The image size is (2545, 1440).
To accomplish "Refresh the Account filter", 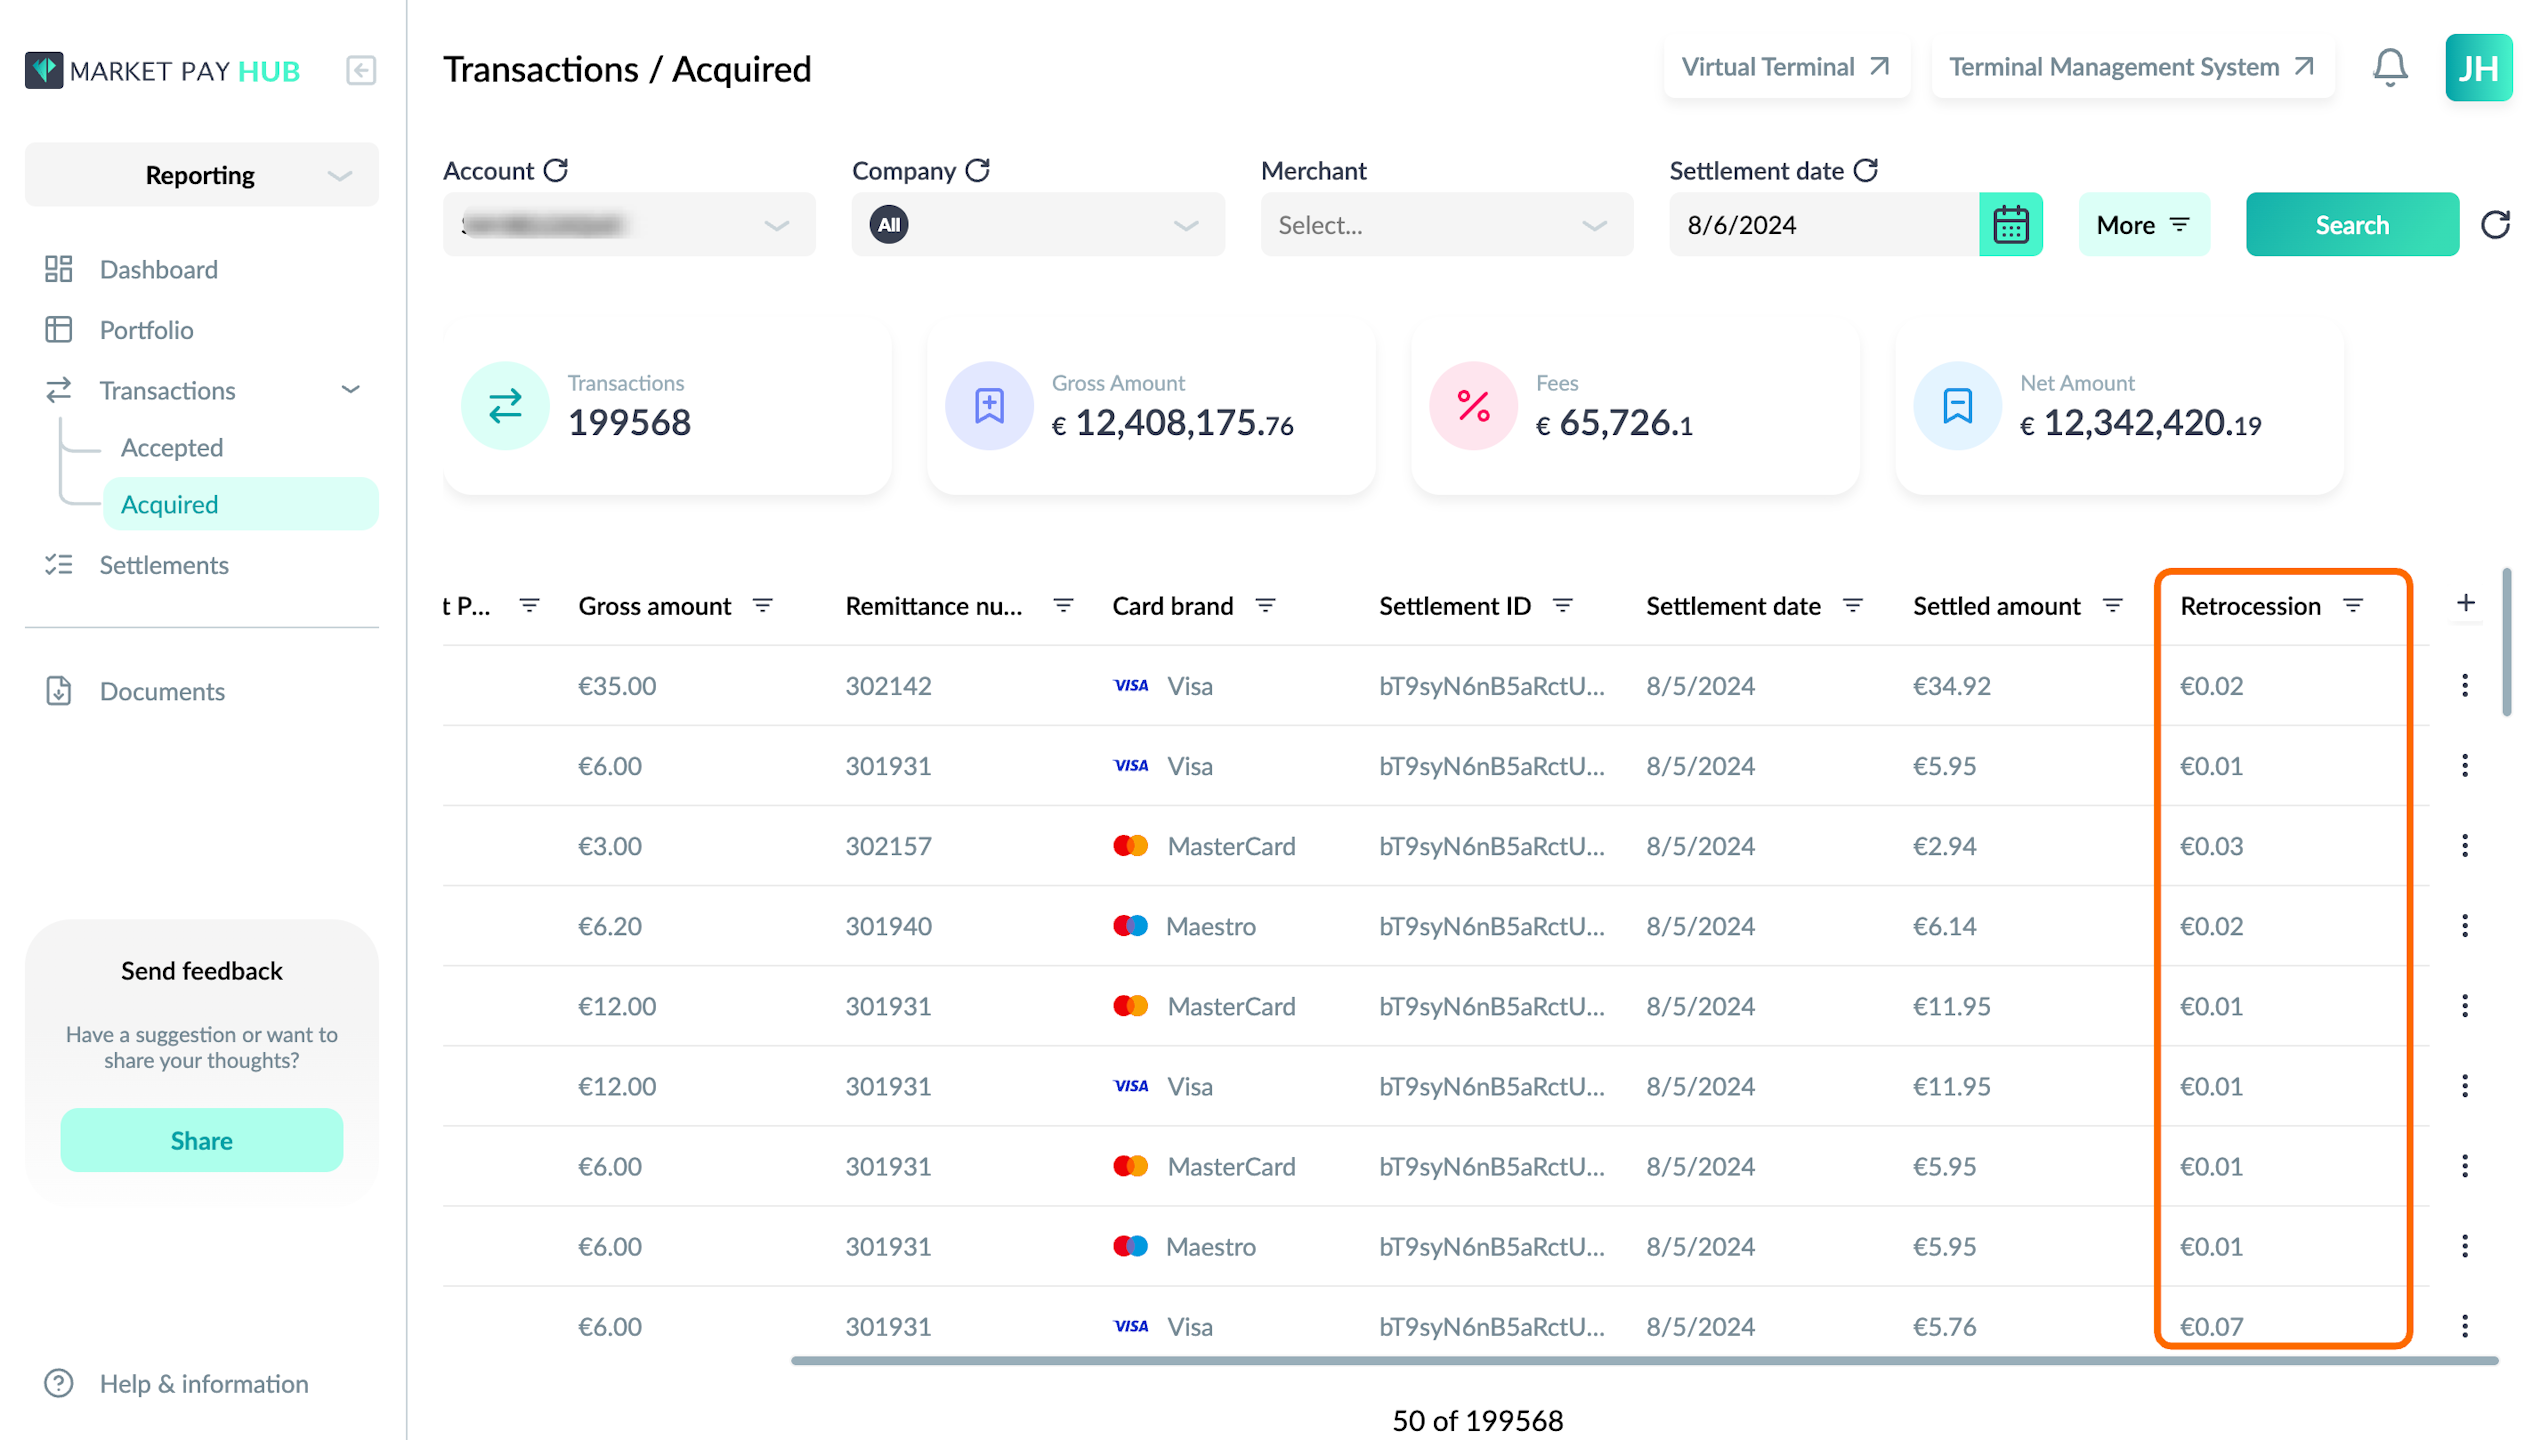I will point(556,170).
